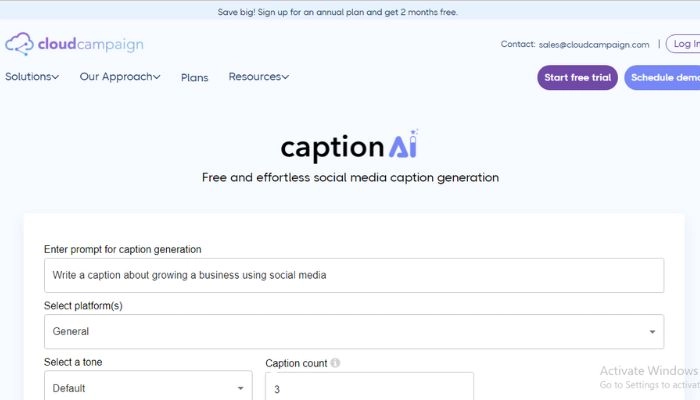
Task: Click the Caption count number field
Action: 369,388
